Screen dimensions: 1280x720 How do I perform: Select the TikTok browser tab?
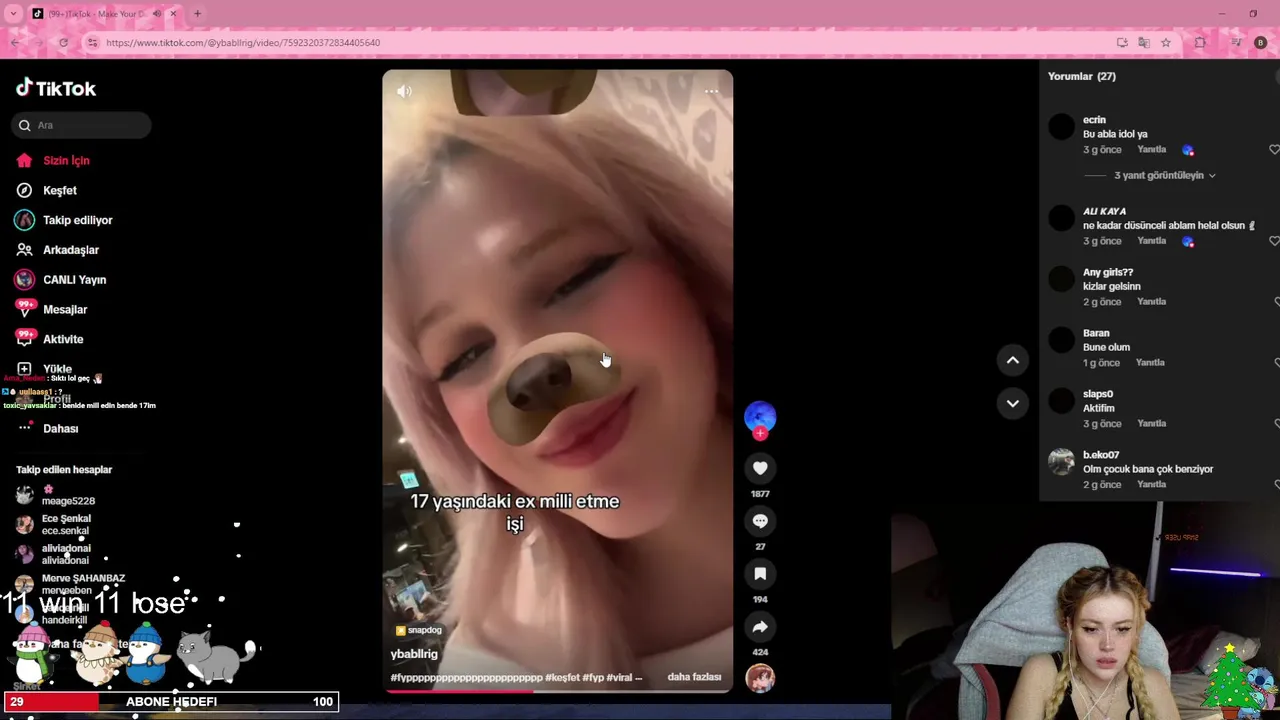(104, 14)
